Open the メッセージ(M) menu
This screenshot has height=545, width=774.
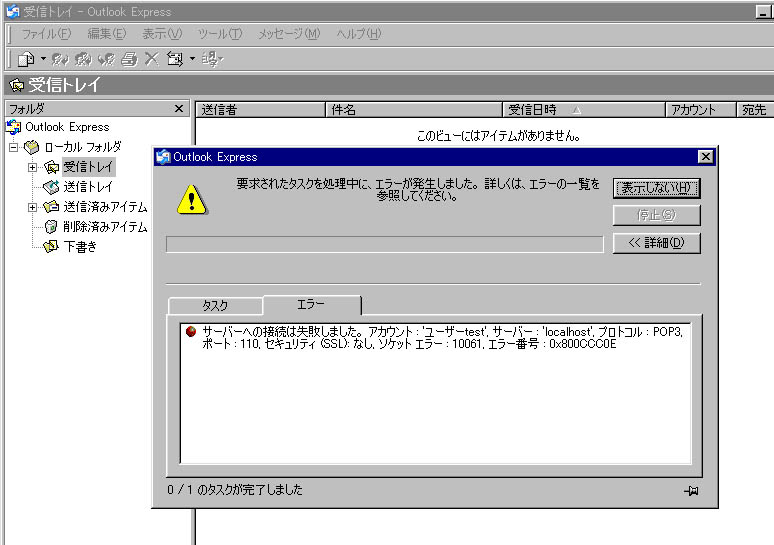[289, 34]
